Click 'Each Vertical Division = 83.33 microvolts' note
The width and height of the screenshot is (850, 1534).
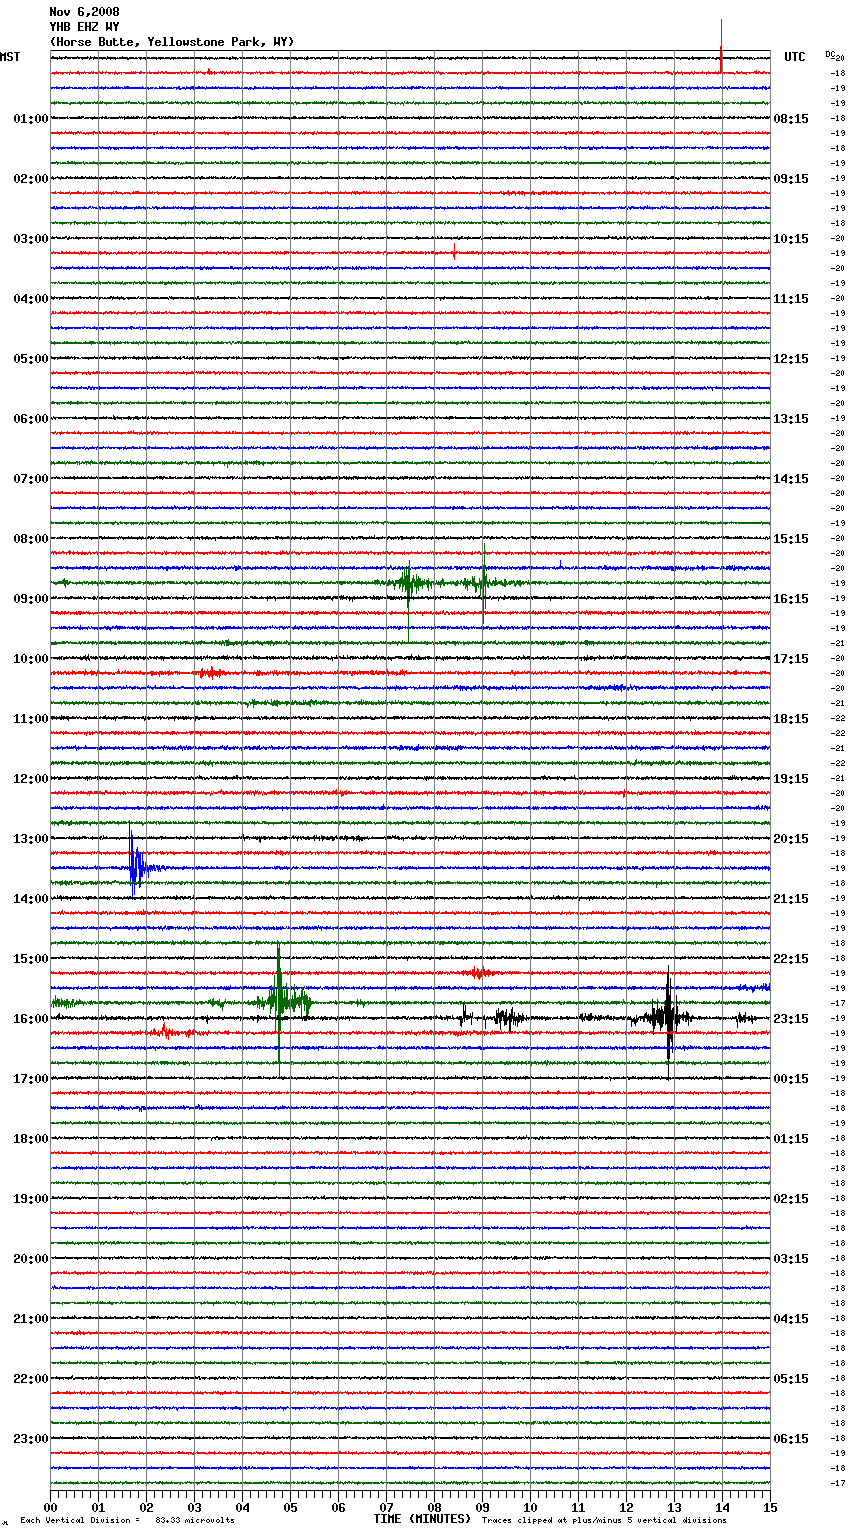click(127, 1521)
